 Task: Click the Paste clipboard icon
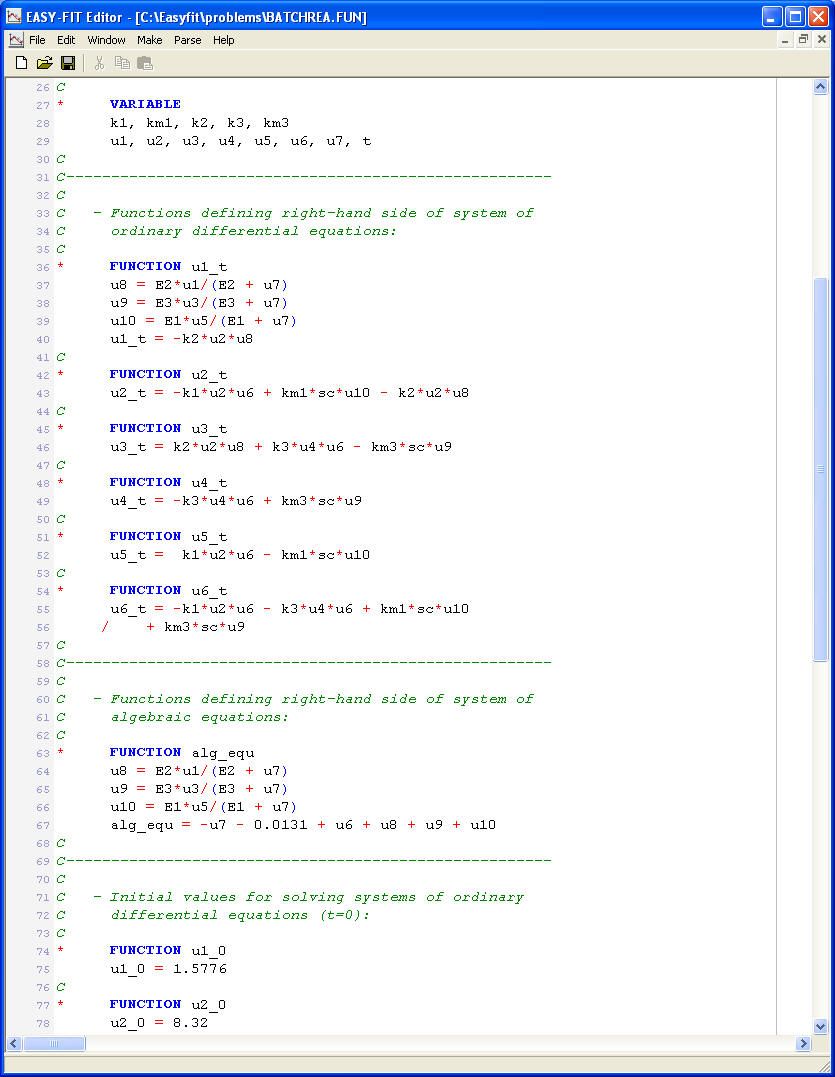click(x=145, y=63)
